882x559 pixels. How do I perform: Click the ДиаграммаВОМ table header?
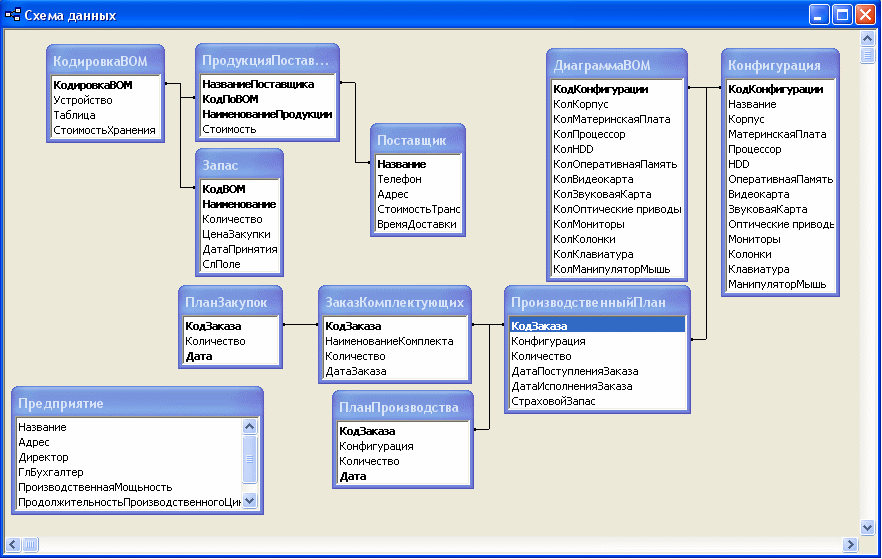point(616,65)
